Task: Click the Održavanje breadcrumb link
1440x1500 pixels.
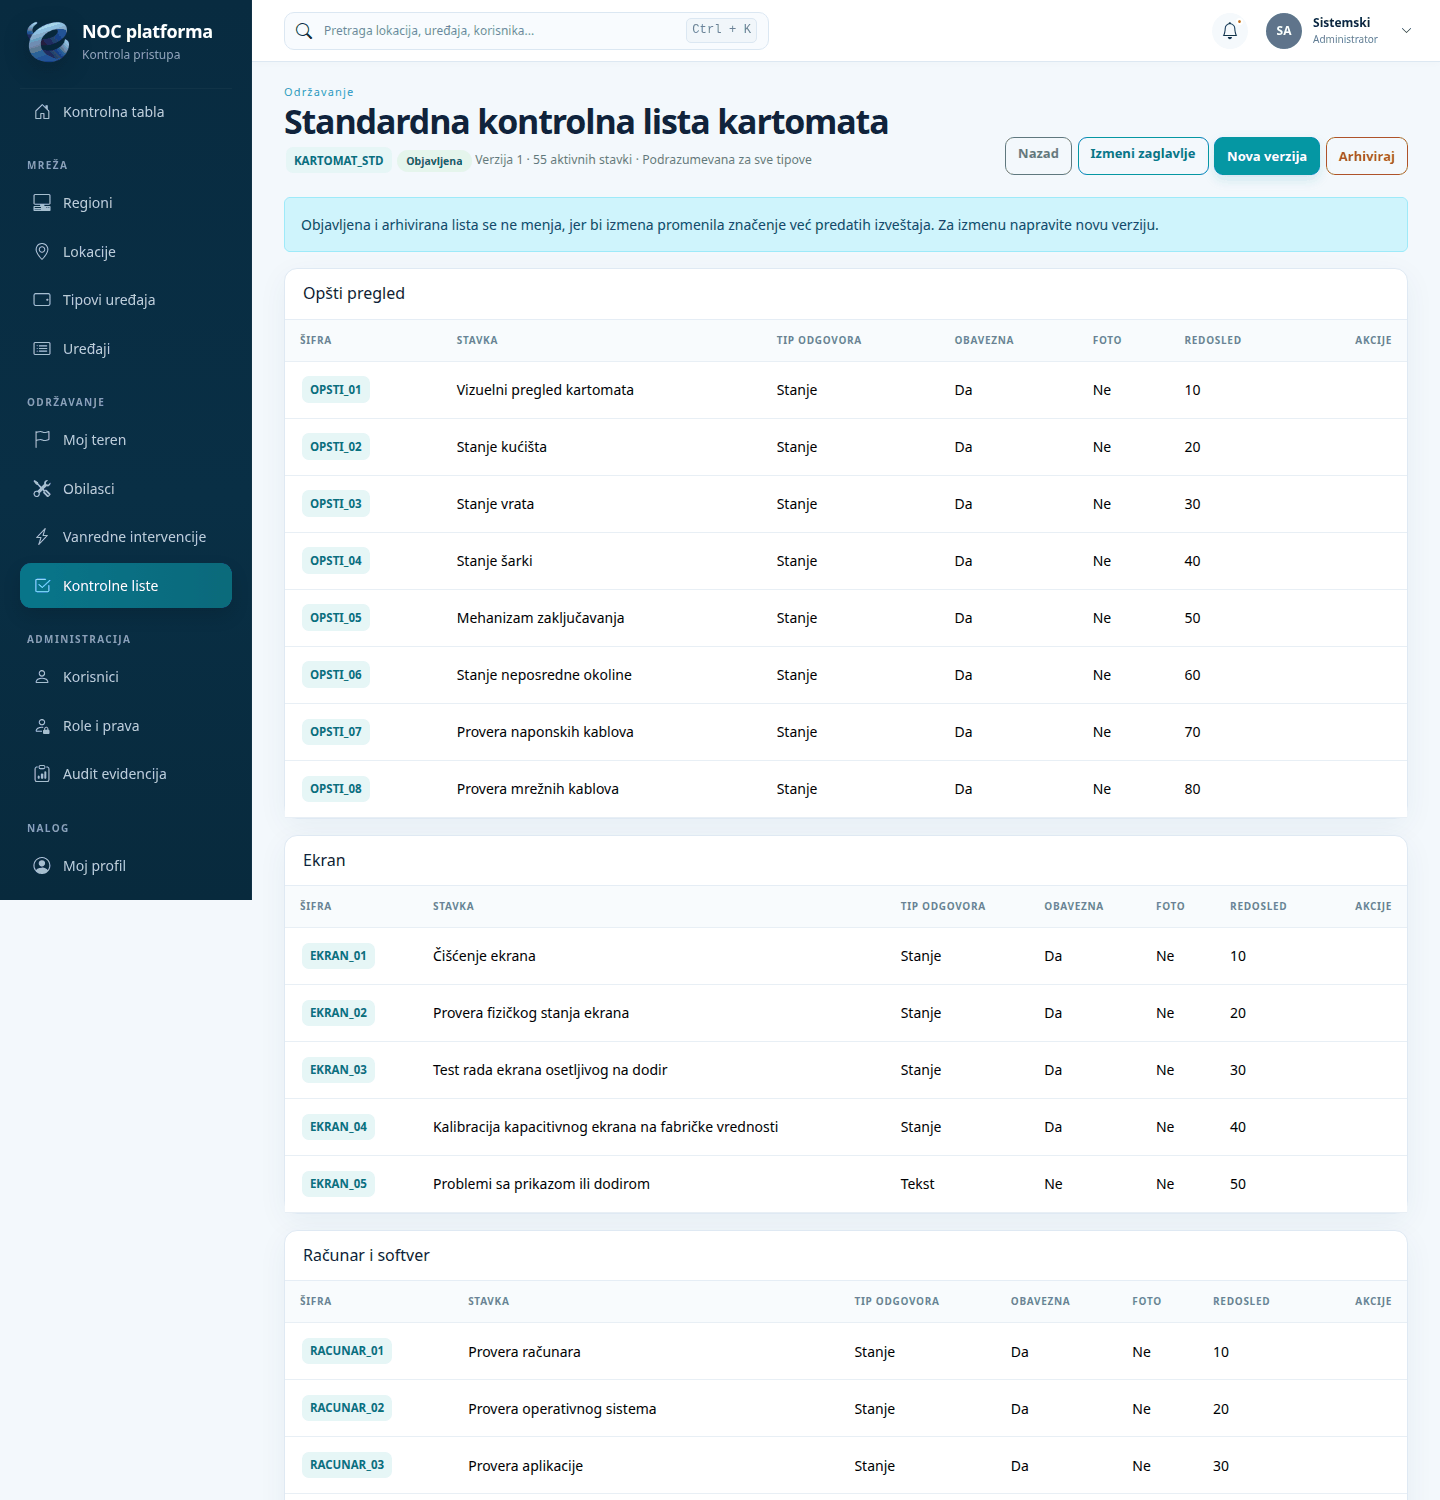Action: point(319,92)
